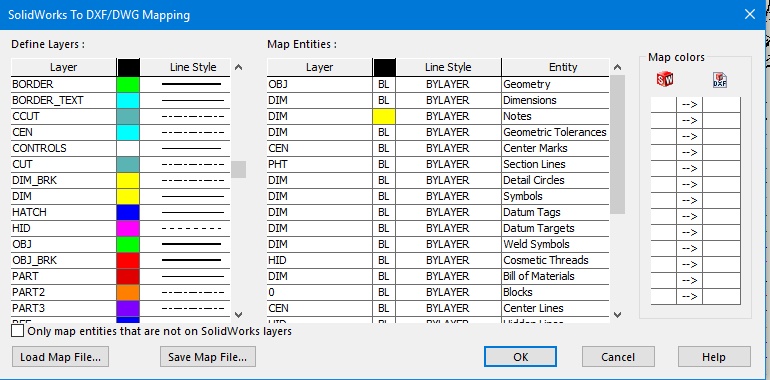Close the SolidWorks To DXF/DWG Mapping dialog
The height and width of the screenshot is (380, 770).
click(x=749, y=14)
